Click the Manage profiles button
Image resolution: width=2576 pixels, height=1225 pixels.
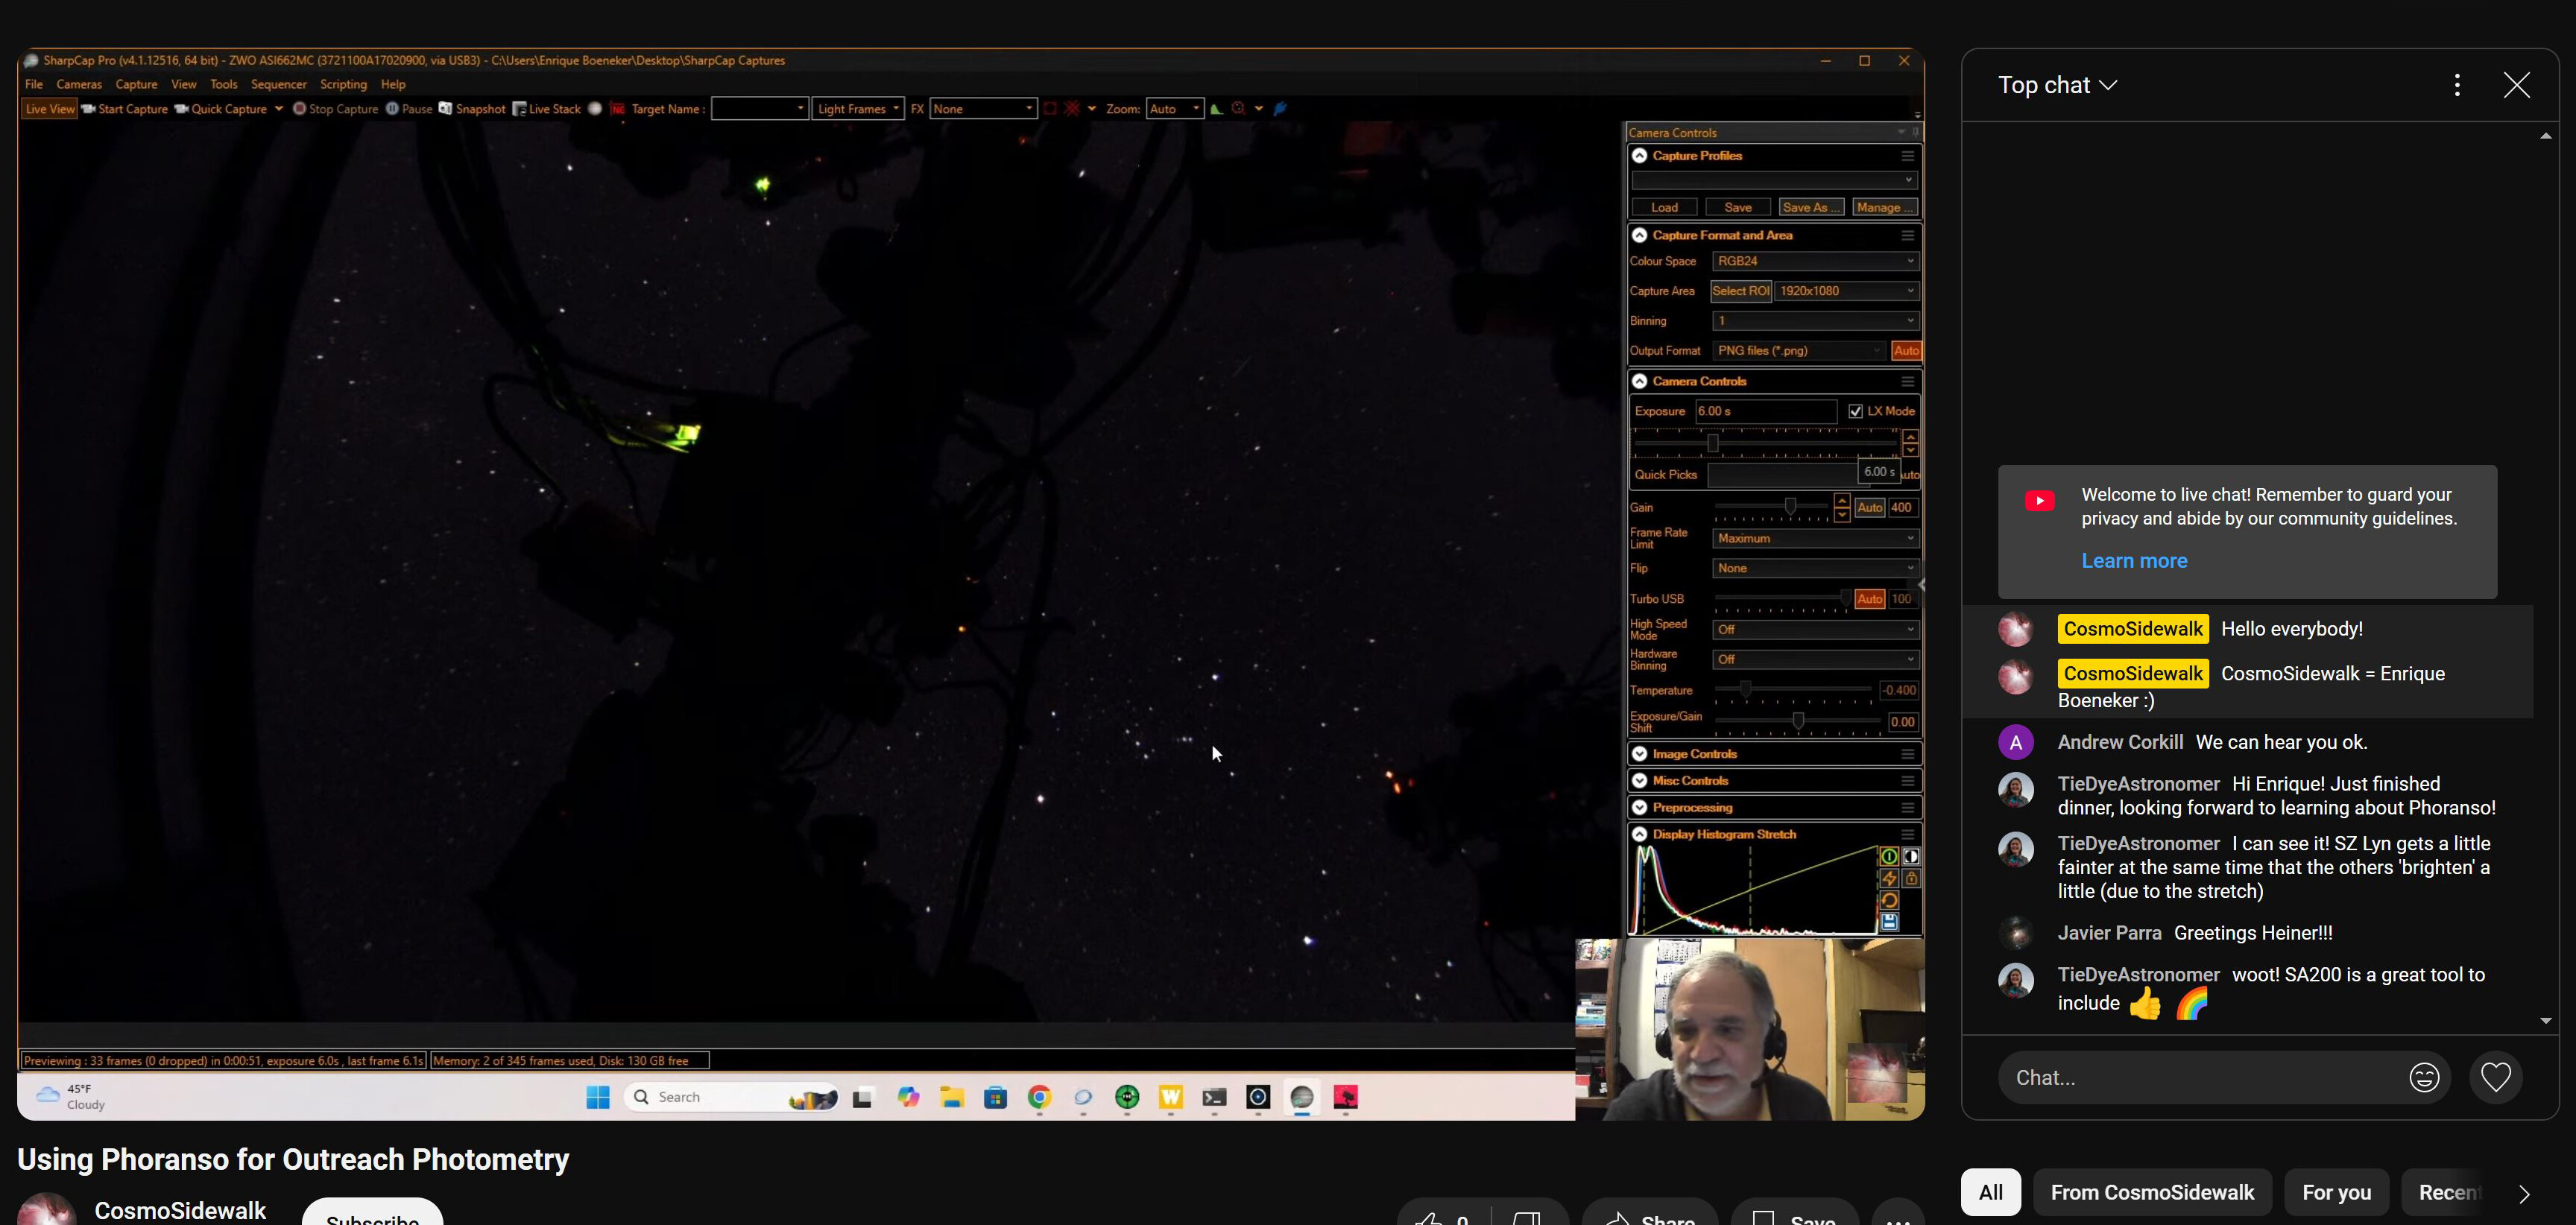[1884, 207]
